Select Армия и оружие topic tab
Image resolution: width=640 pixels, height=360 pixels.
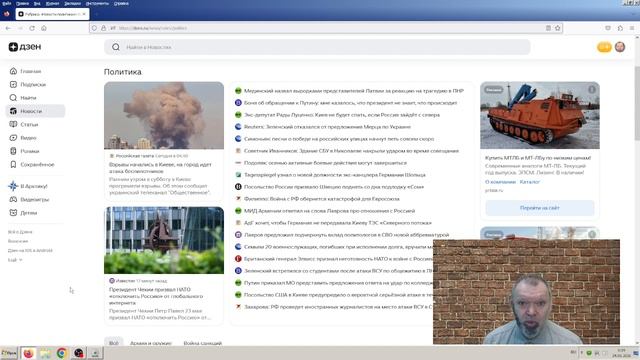(151, 343)
